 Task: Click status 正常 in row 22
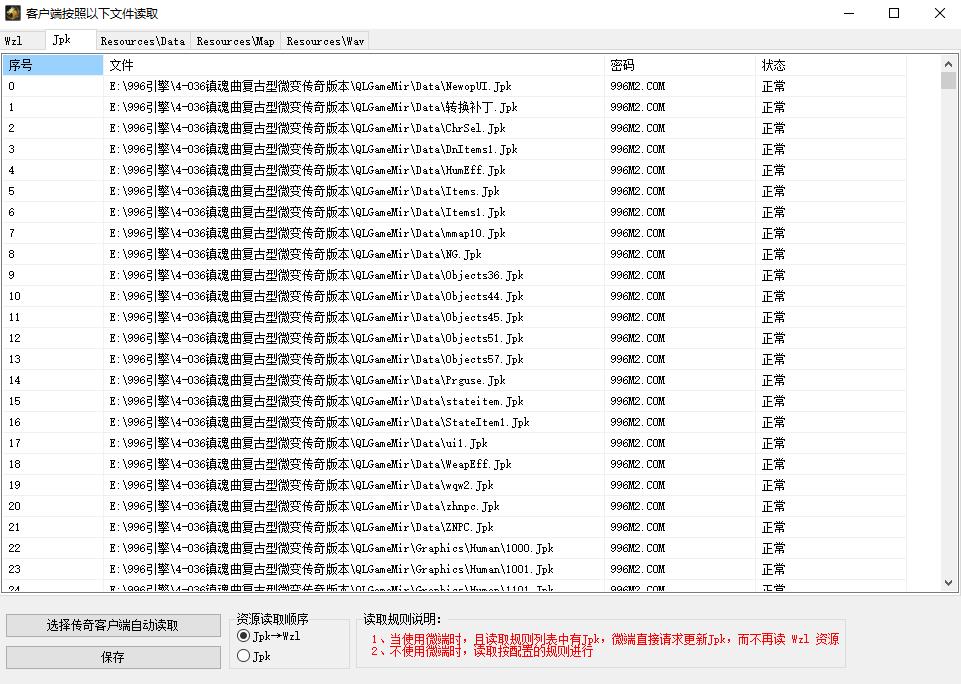(x=773, y=548)
